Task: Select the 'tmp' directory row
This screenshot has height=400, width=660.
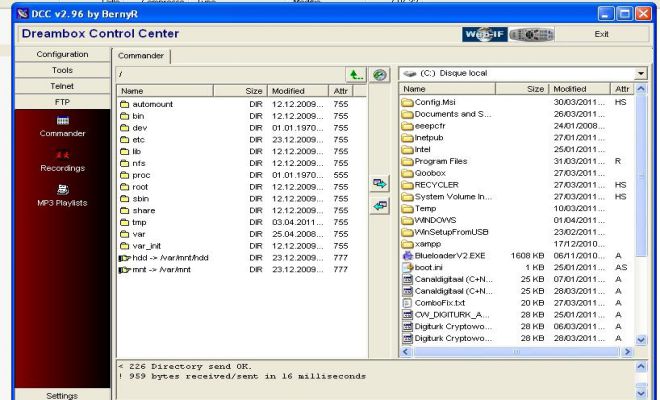Action: click(242, 222)
